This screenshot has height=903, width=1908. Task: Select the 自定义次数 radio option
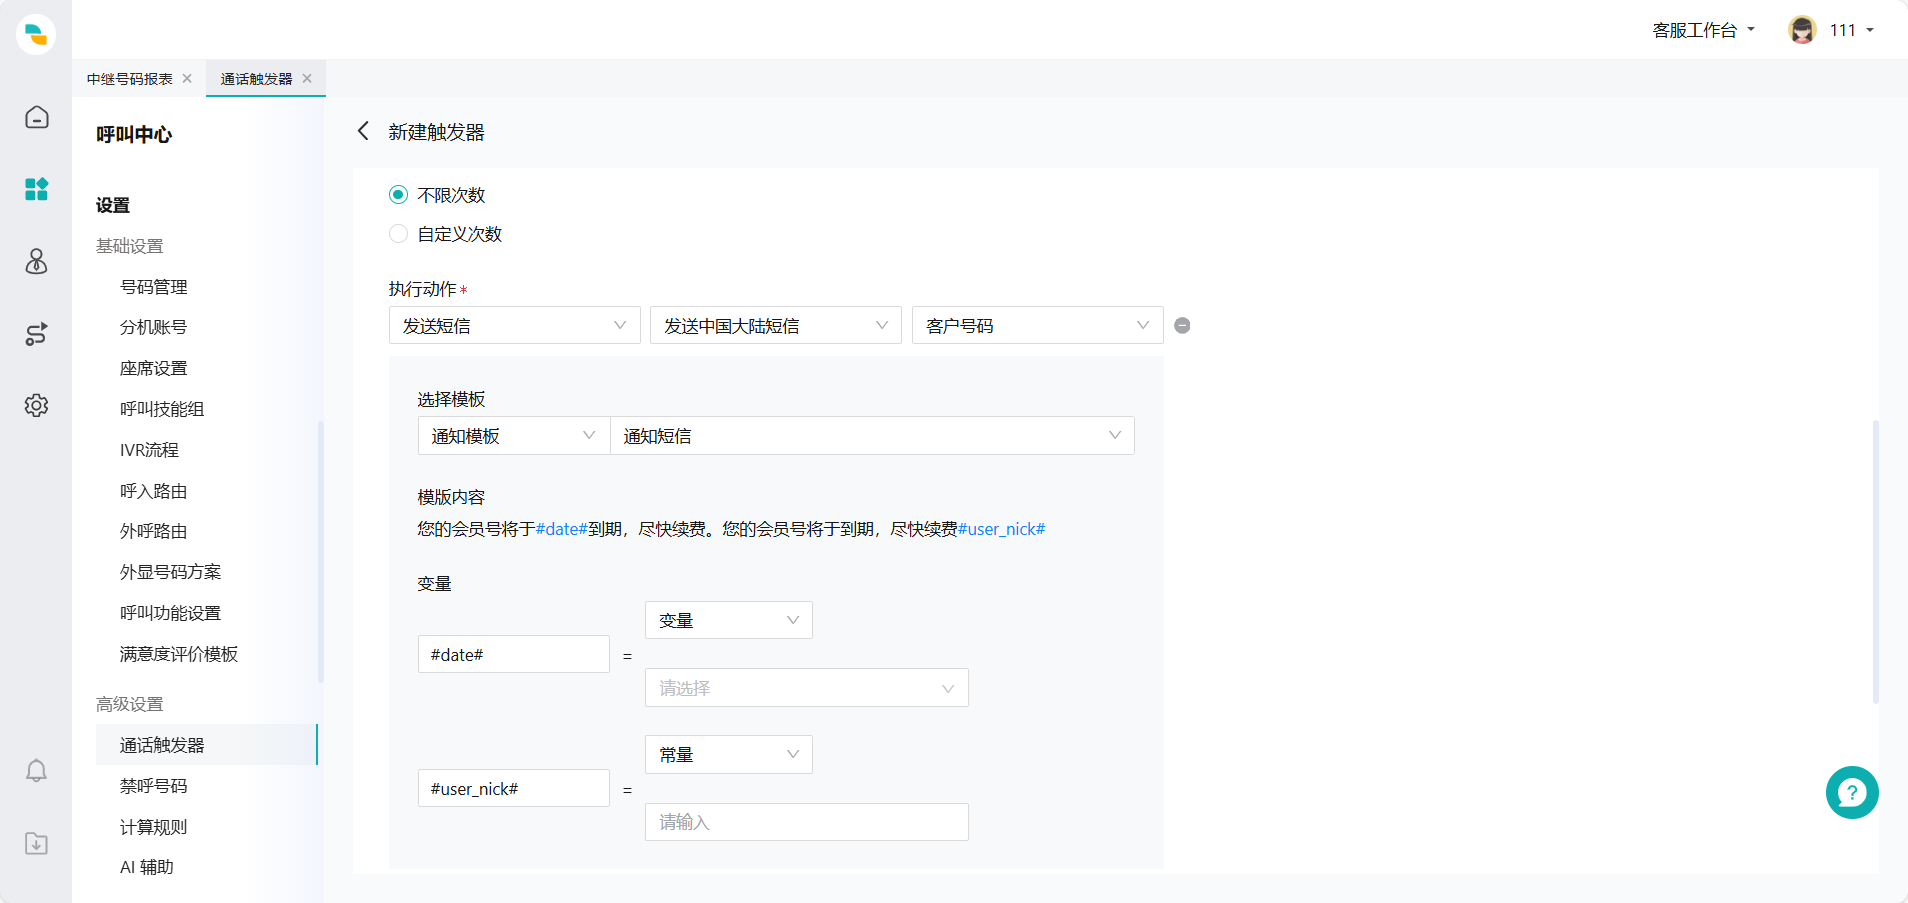point(398,234)
